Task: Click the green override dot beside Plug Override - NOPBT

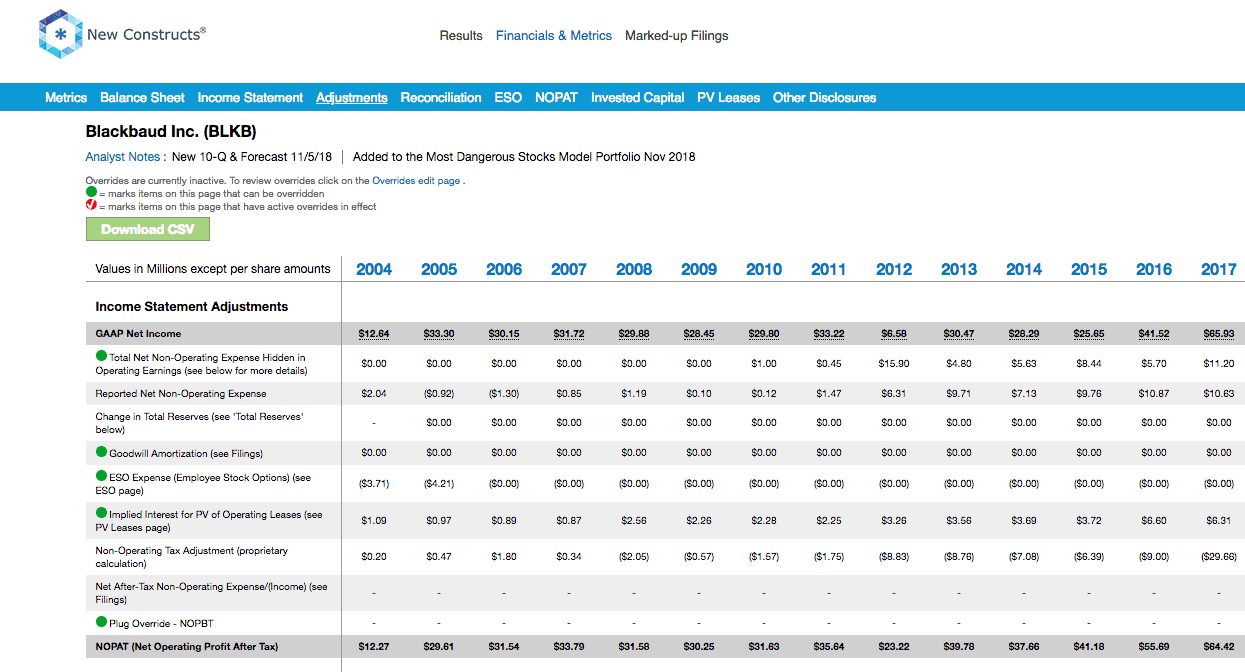Action: (101, 622)
